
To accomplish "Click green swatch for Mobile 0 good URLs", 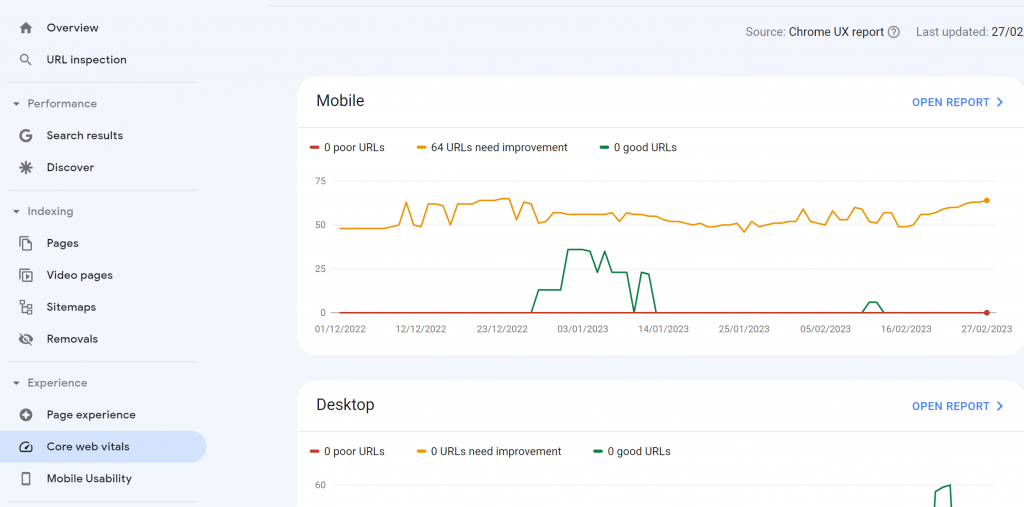I will pyautogui.click(x=604, y=148).
